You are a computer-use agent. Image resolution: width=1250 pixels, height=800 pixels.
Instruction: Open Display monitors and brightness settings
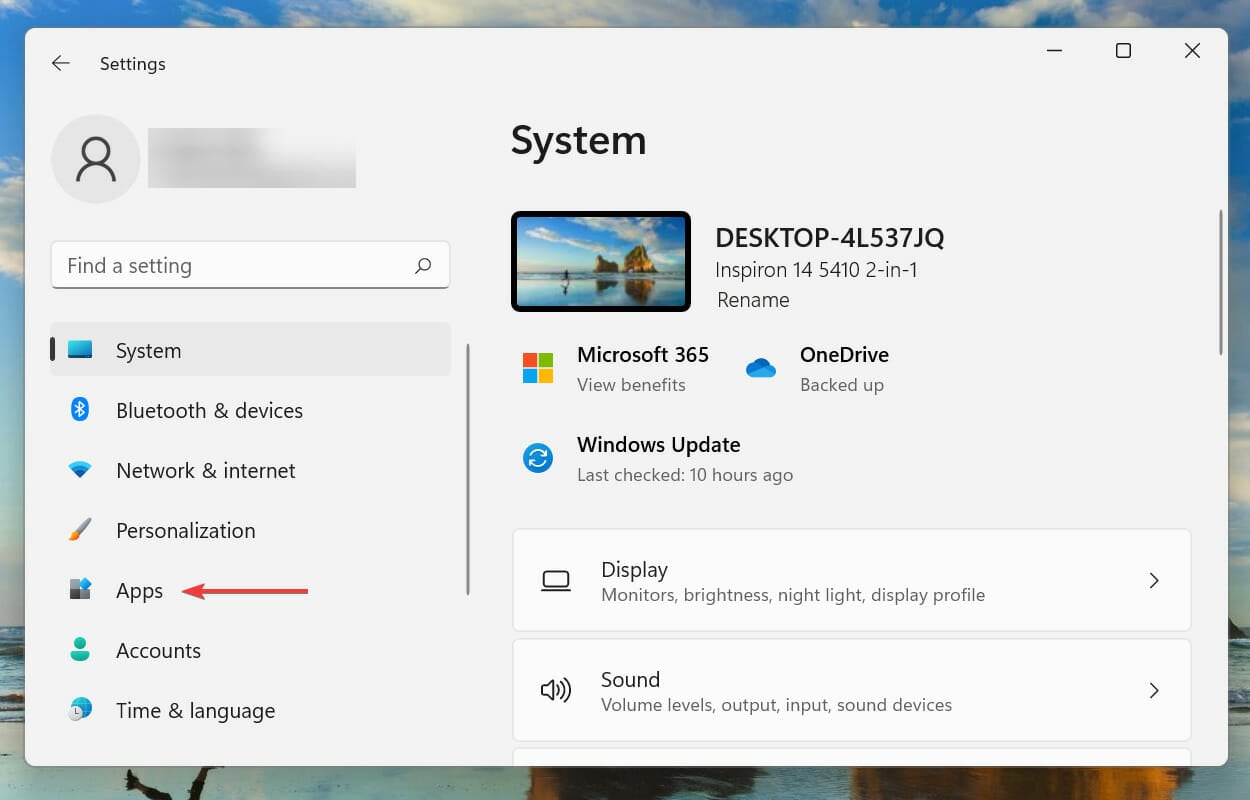click(852, 580)
